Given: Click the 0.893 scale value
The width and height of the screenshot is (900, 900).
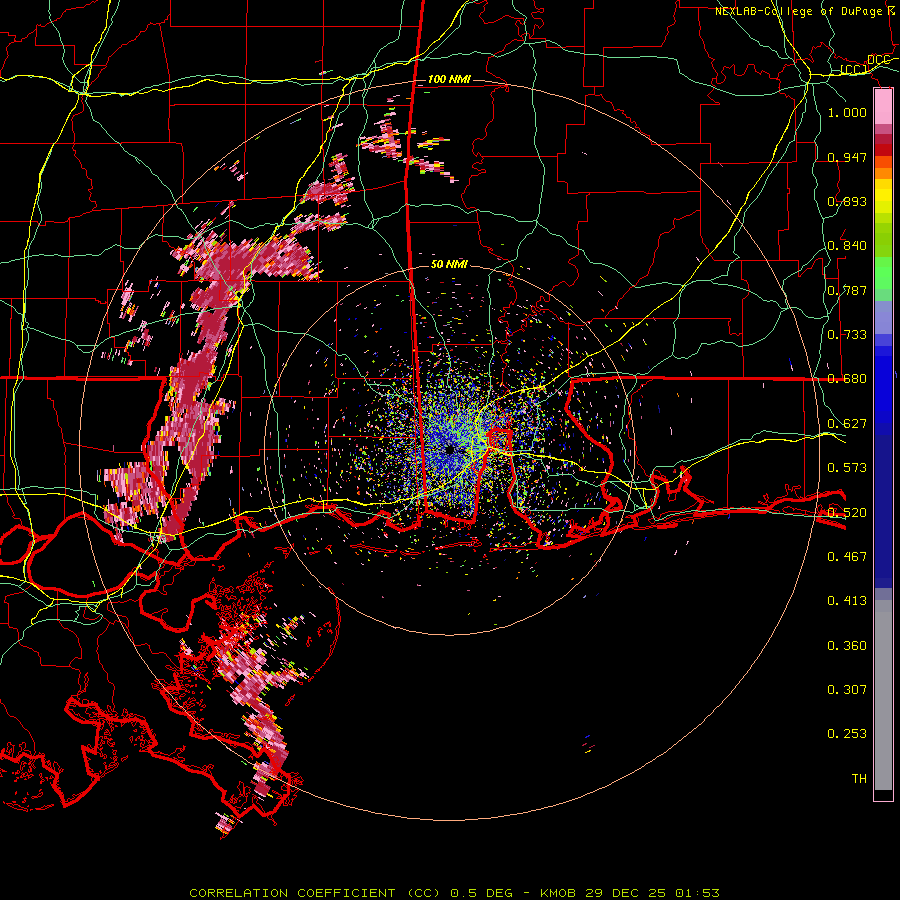Looking at the screenshot, I should tap(847, 201).
